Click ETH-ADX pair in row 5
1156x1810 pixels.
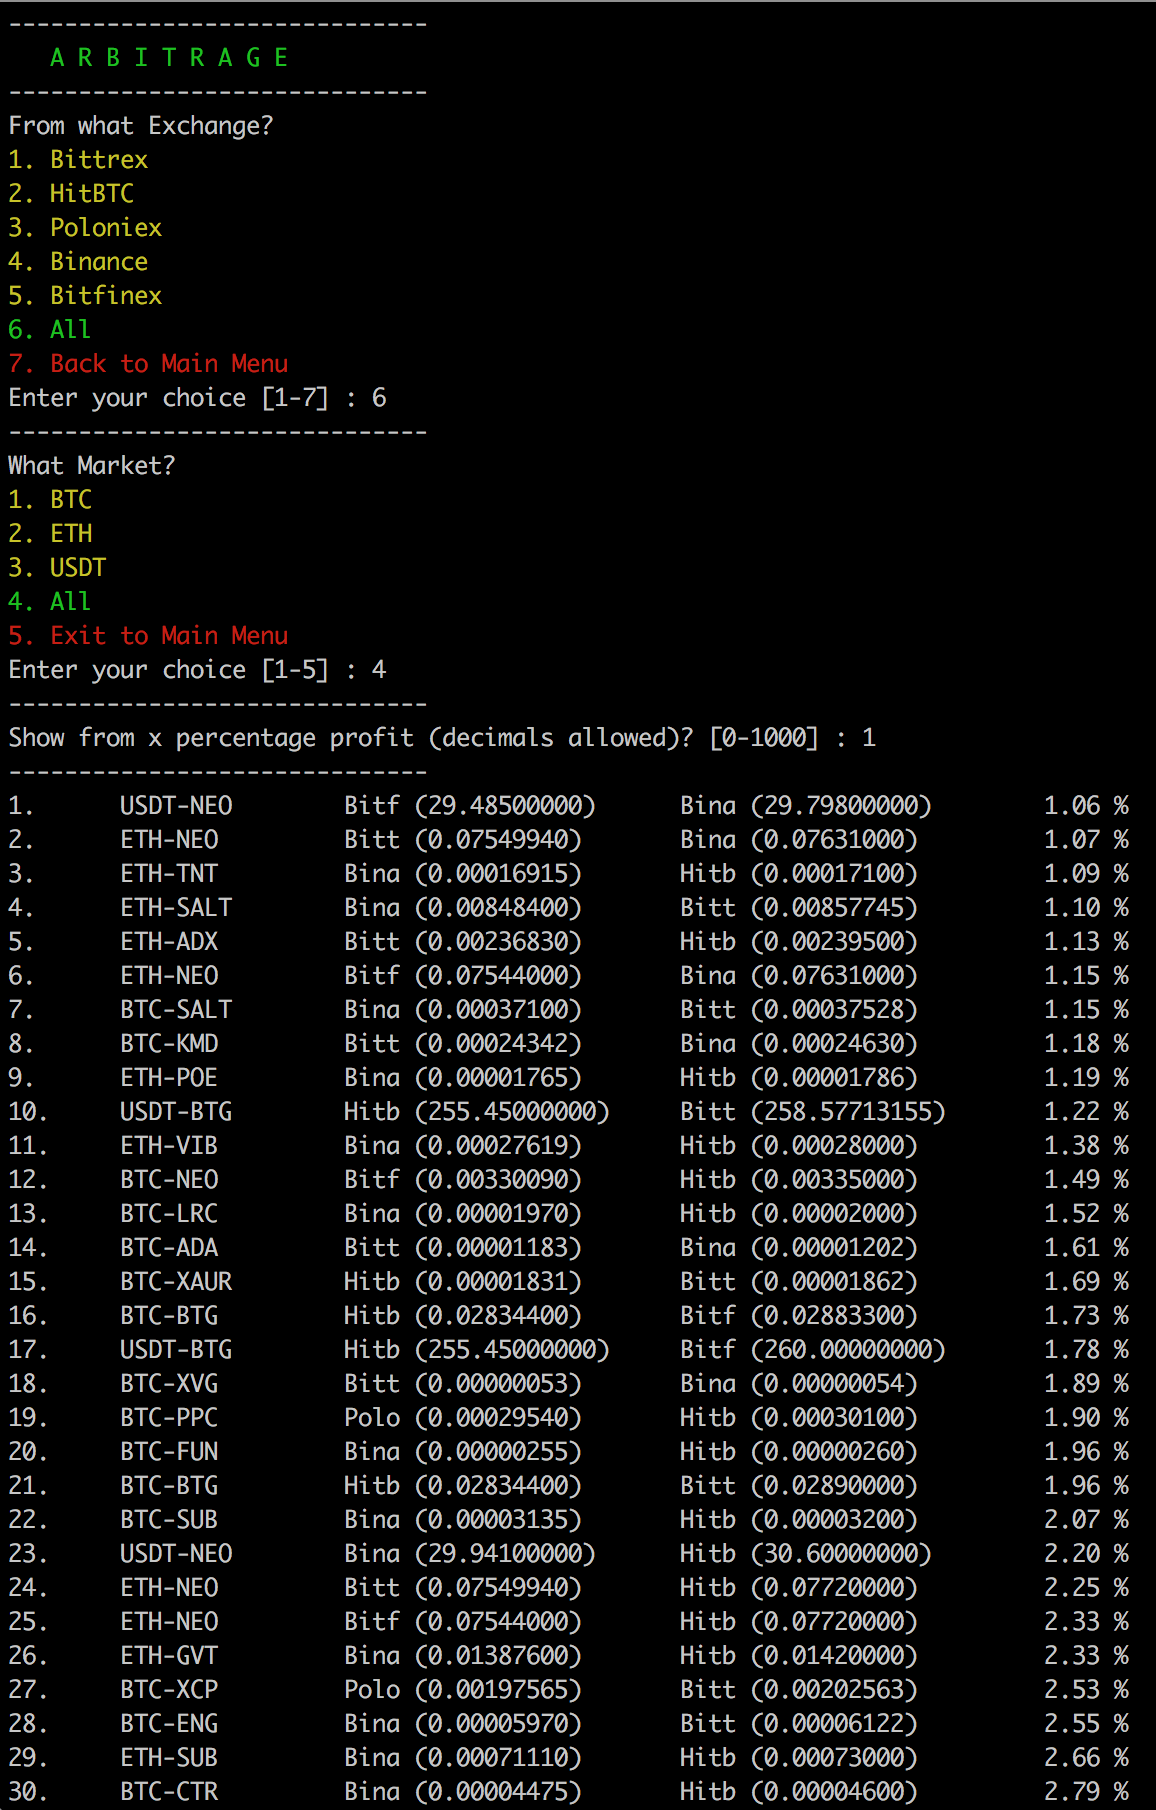point(169,942)
